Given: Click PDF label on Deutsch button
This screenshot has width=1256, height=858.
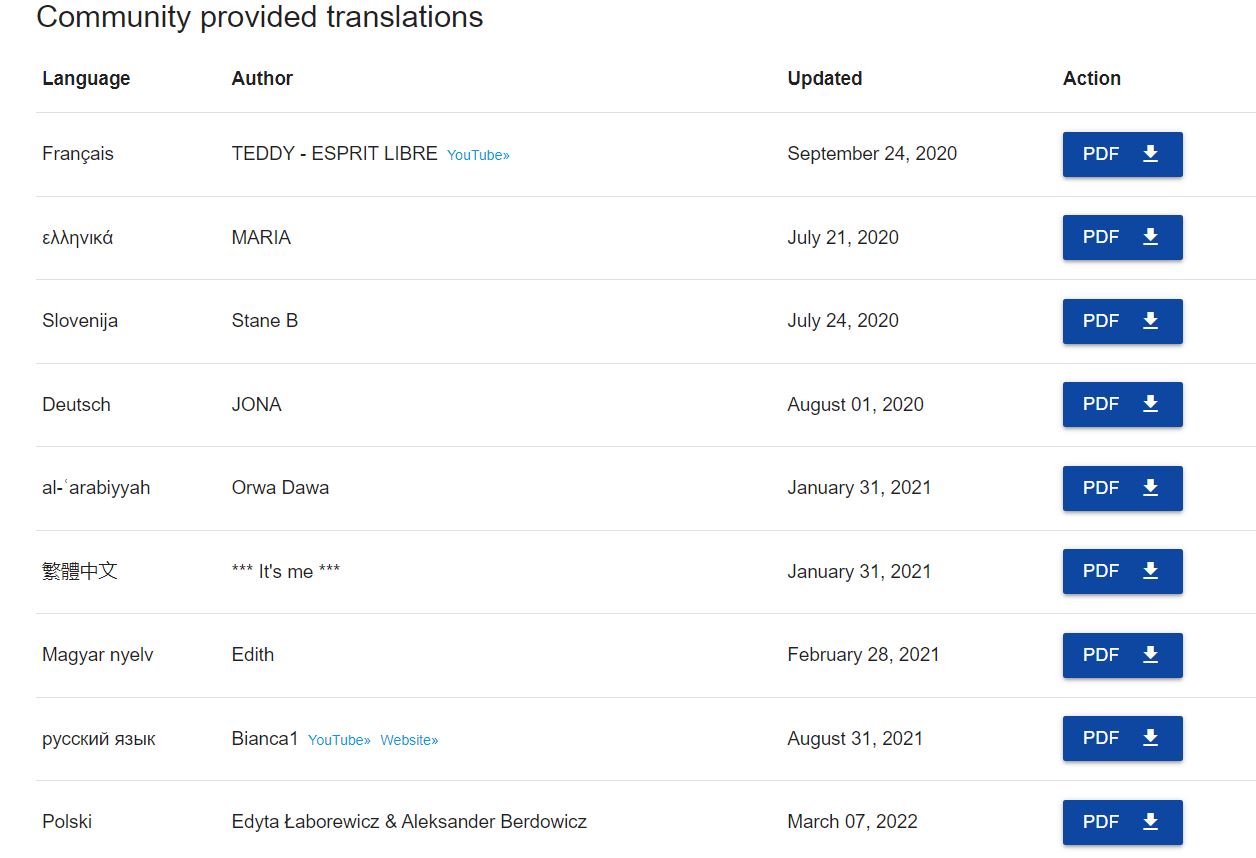Looking at the screenshot, I should [1101, 404].
